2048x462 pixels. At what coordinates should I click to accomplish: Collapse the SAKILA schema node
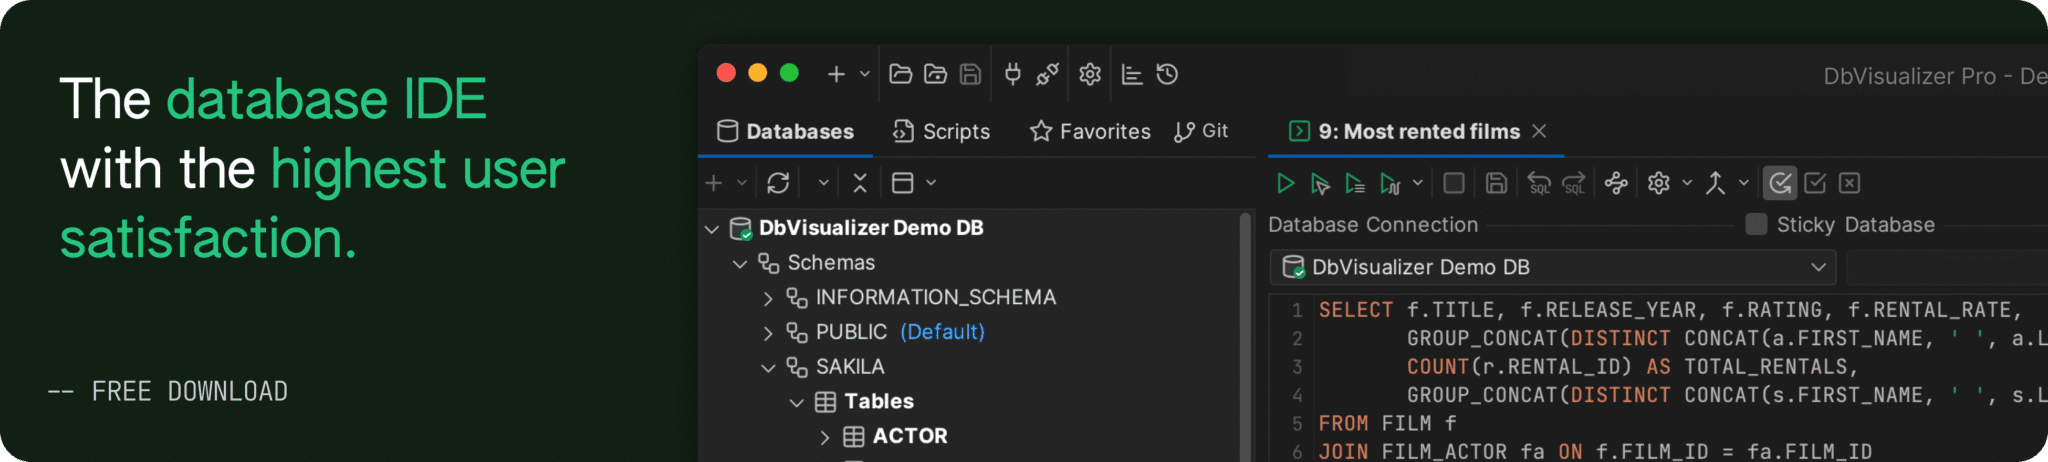point(768,367)
